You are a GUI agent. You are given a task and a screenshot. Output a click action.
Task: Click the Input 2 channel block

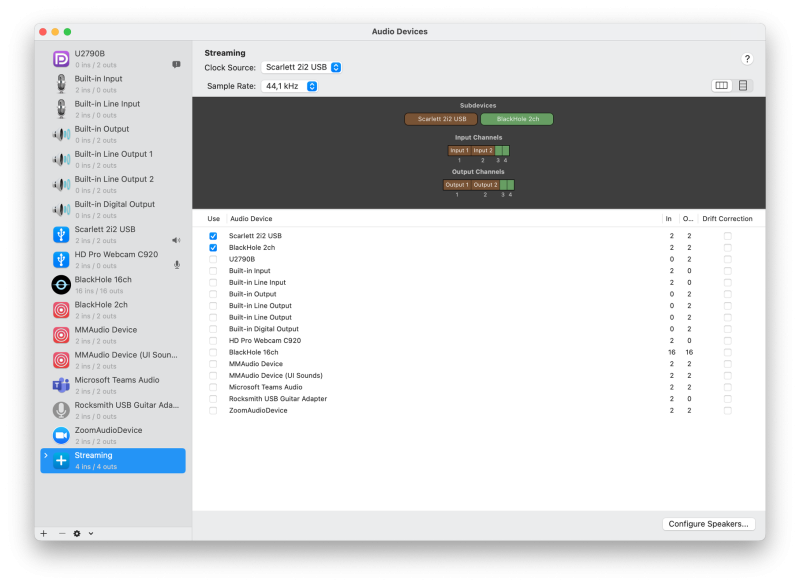pyautogui.click(x=483, y=150)
